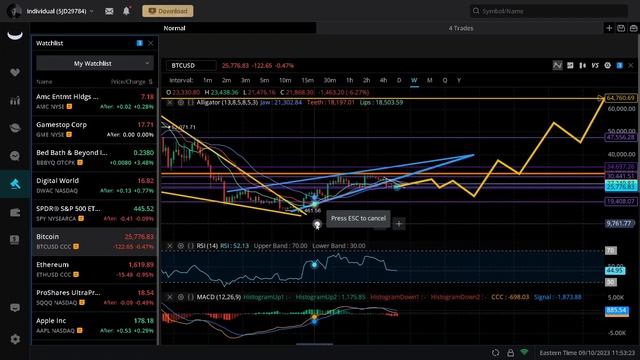
Task: Expand the My Watchlist dropdown
Action: (95, 63)
